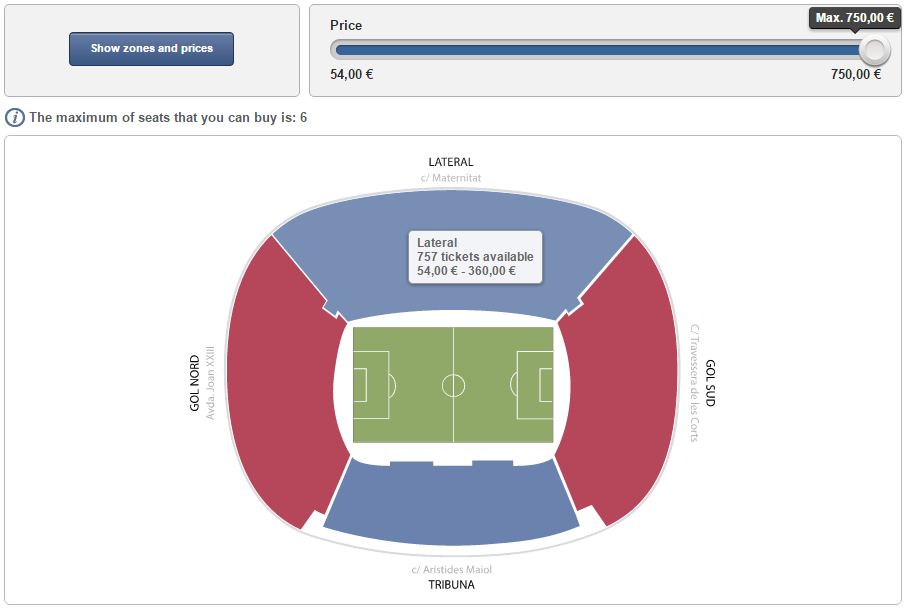Viewport: 909px width, 612px height.
Task: Click the centre circle of the pitch
Action: tap(453, 385)
